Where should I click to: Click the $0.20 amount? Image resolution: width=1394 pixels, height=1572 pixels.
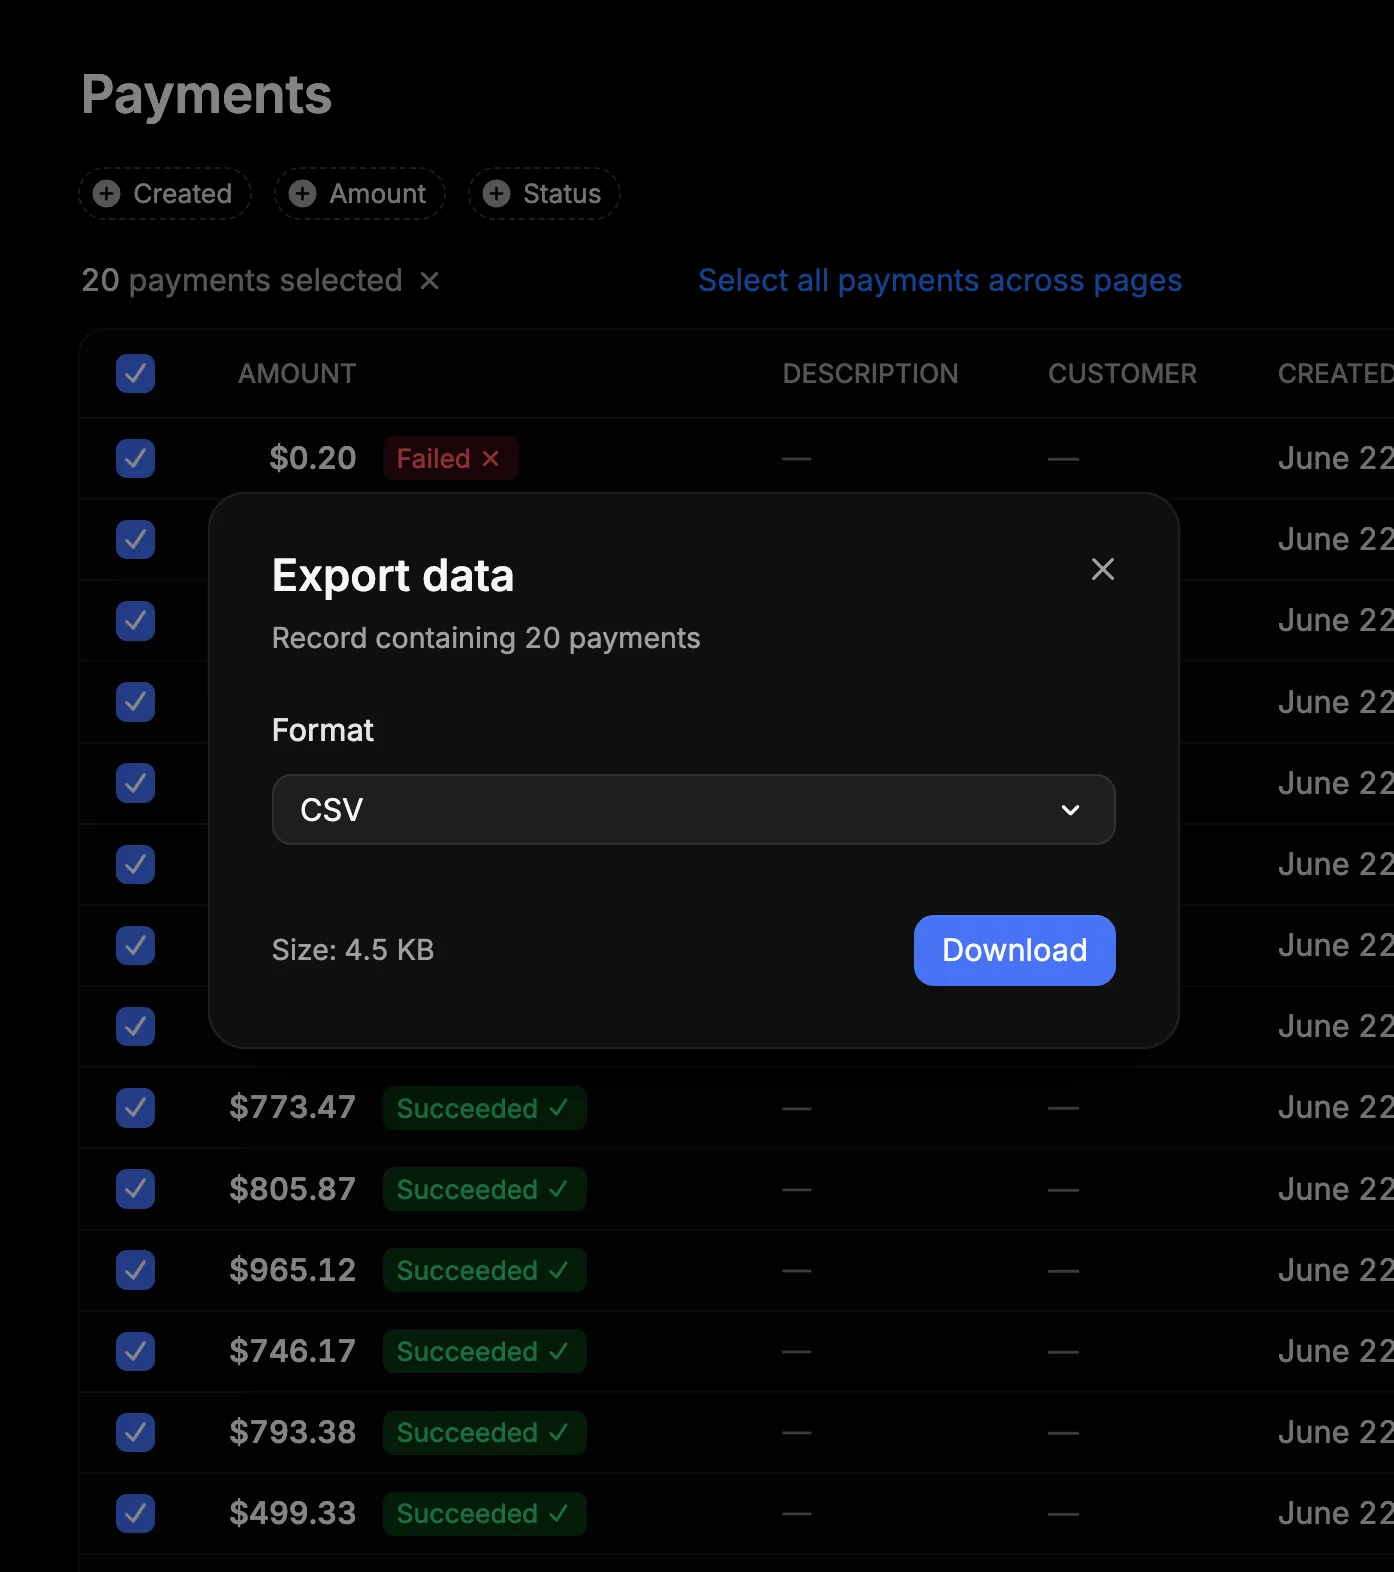312,458
